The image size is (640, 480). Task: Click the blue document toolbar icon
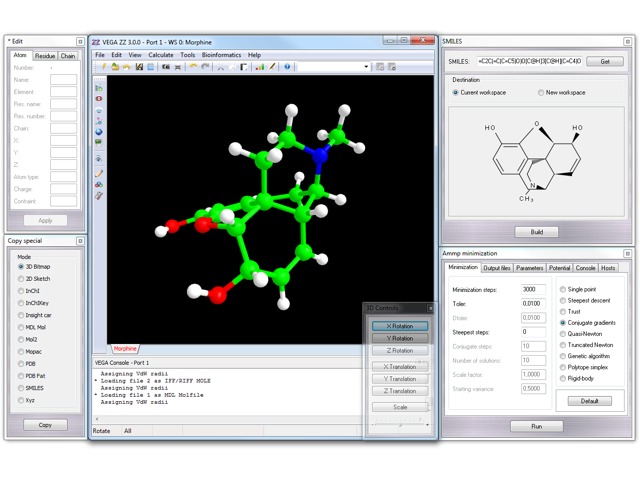[x=151, y=67]
